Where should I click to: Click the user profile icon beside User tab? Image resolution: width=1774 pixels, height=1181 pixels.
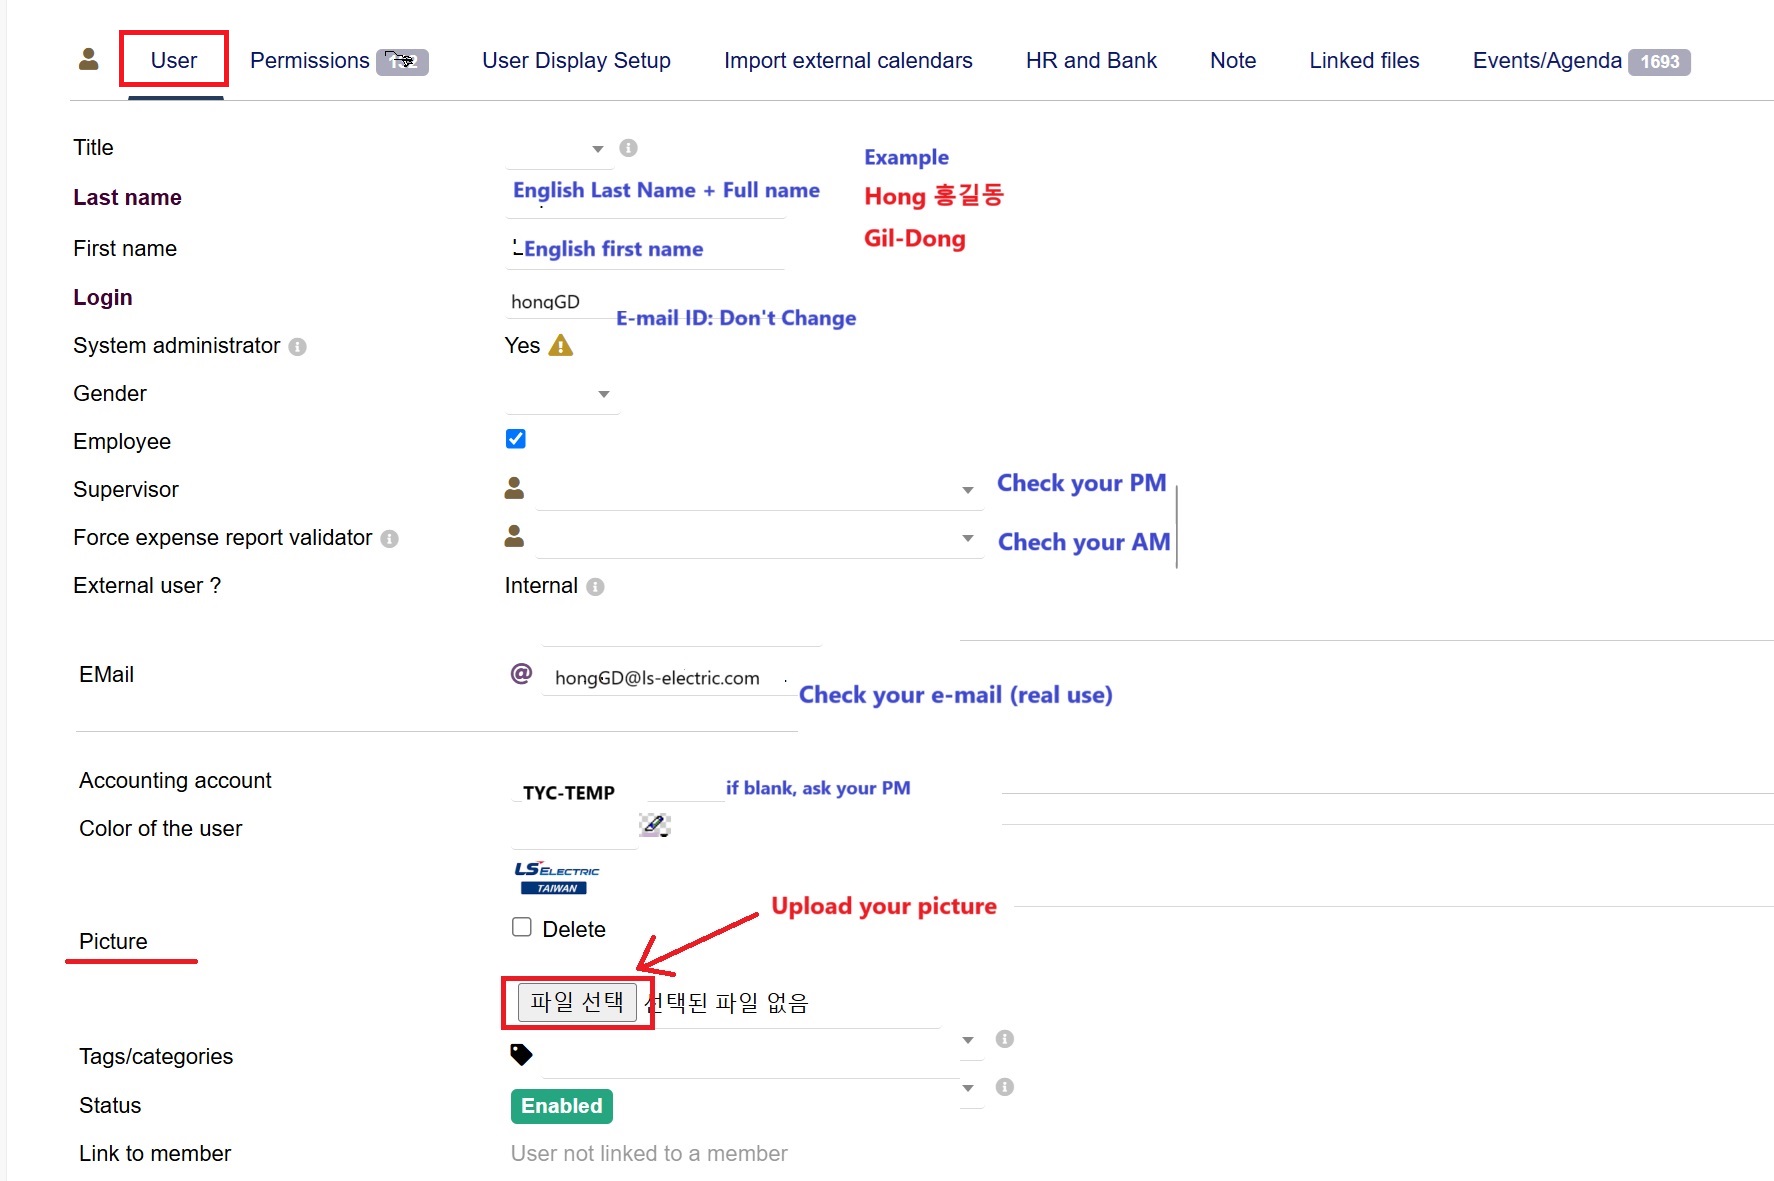click(89, 60)
